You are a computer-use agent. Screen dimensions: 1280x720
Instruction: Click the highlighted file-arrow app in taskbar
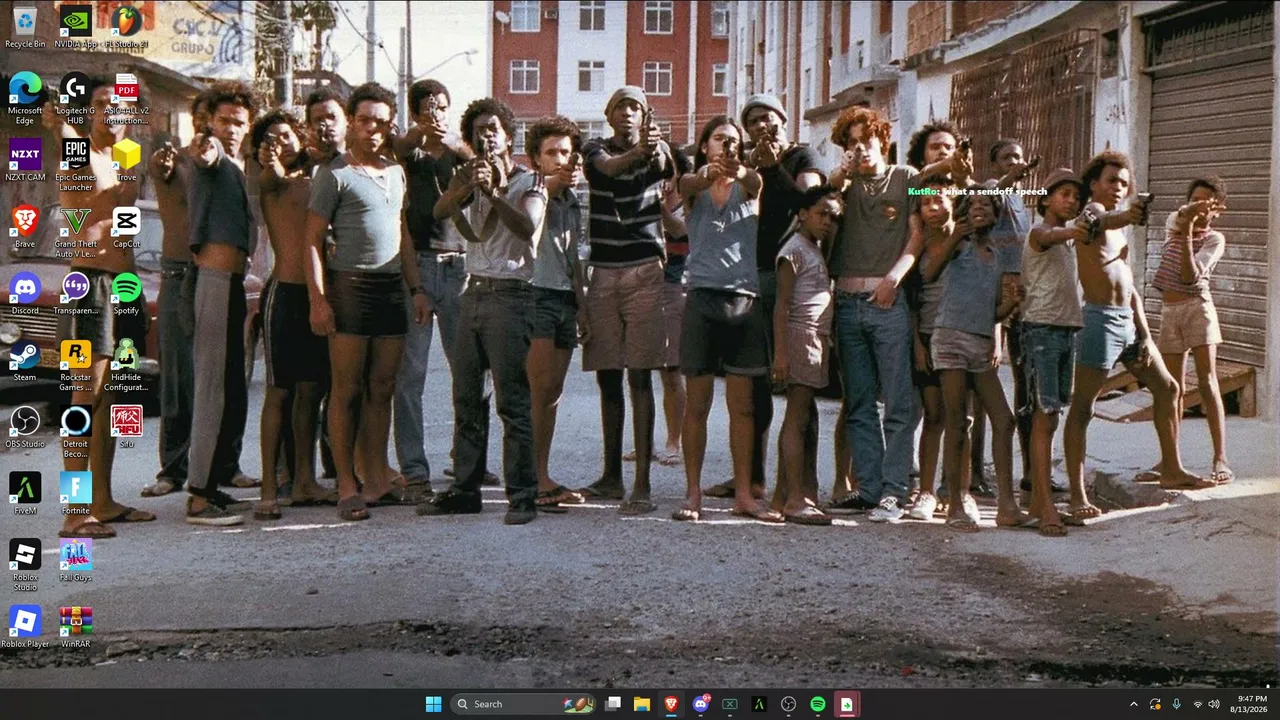click(x=847, y=704)
